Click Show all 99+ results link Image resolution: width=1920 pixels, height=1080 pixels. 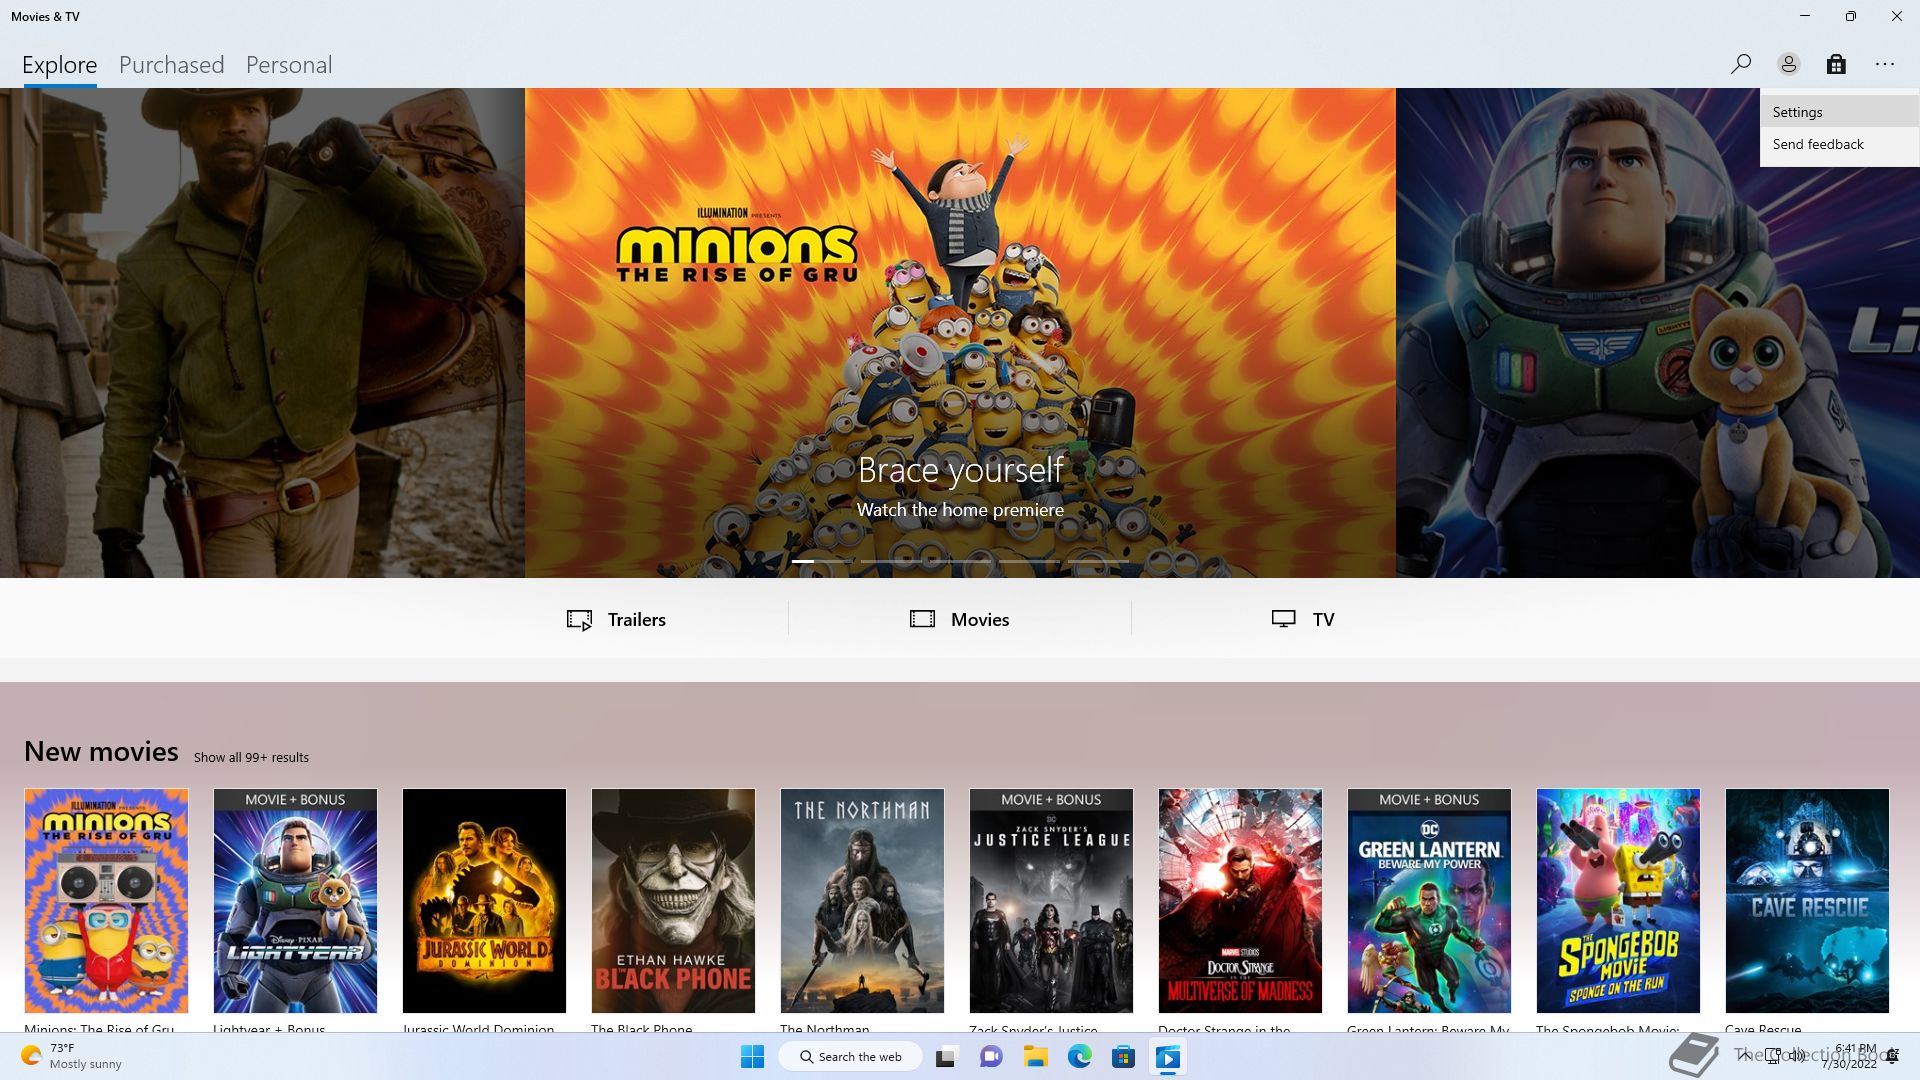click(x=251, y=757)
